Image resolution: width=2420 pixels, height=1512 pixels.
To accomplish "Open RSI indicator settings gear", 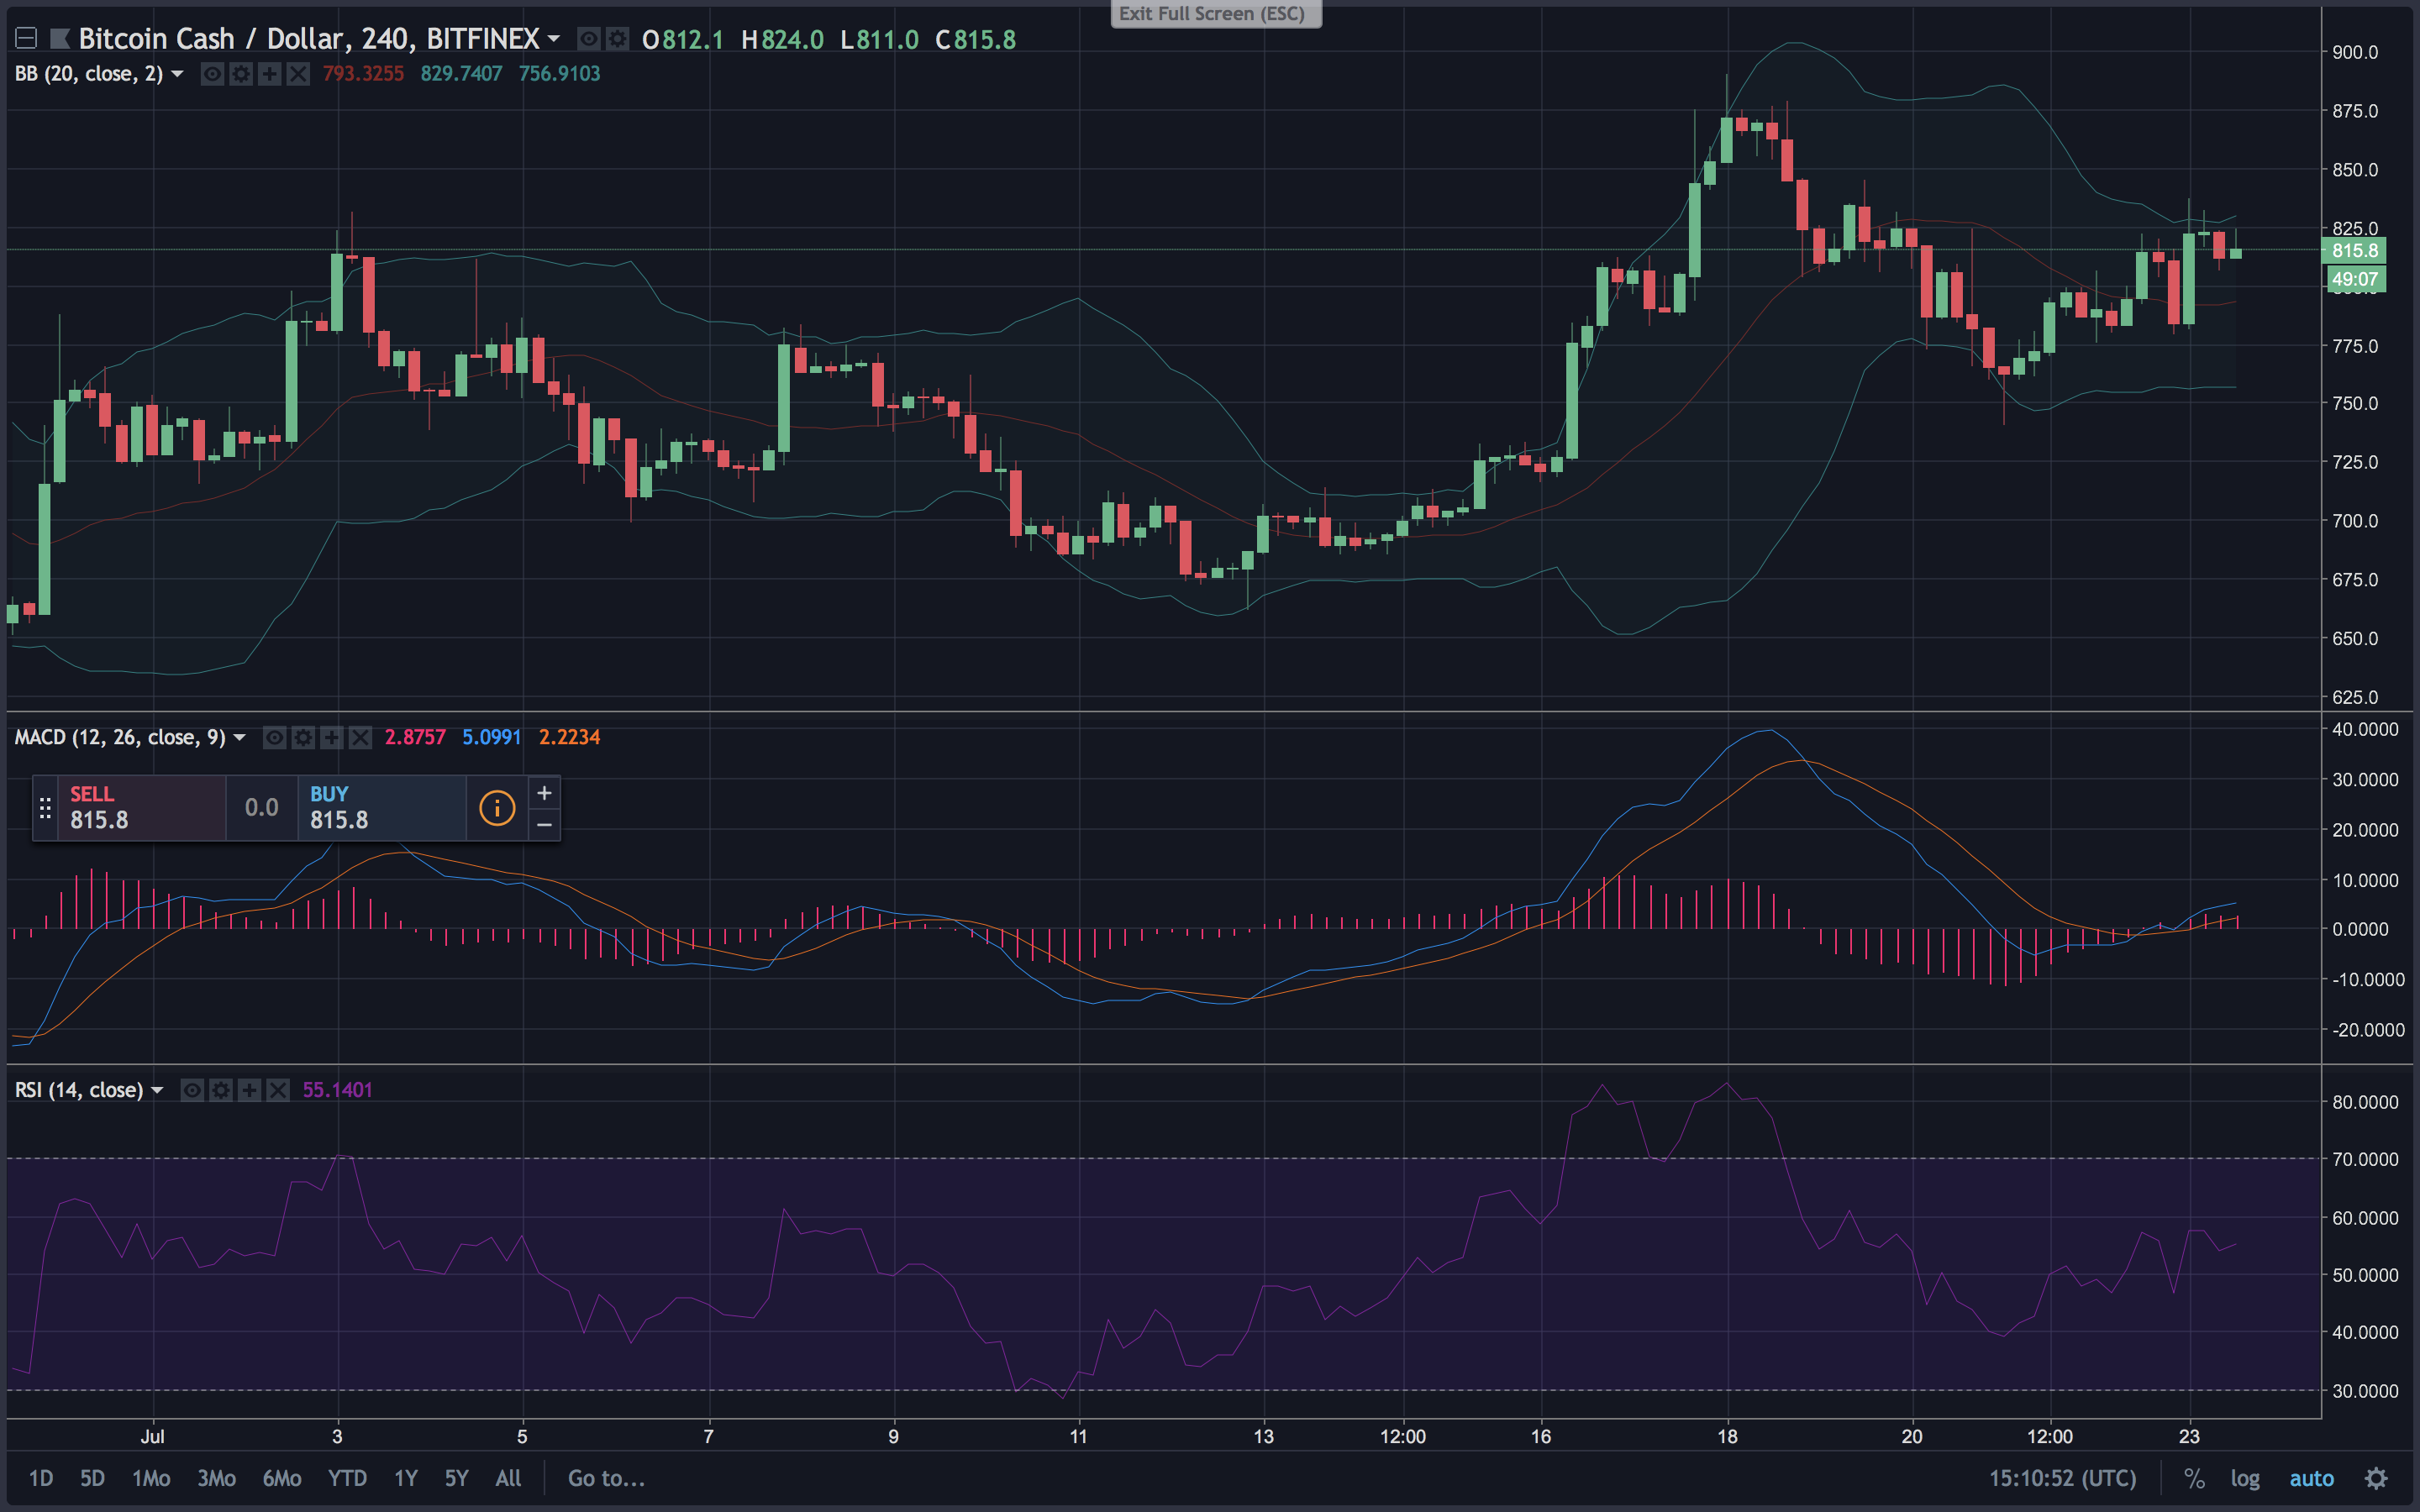I will tap(221, 1090).
